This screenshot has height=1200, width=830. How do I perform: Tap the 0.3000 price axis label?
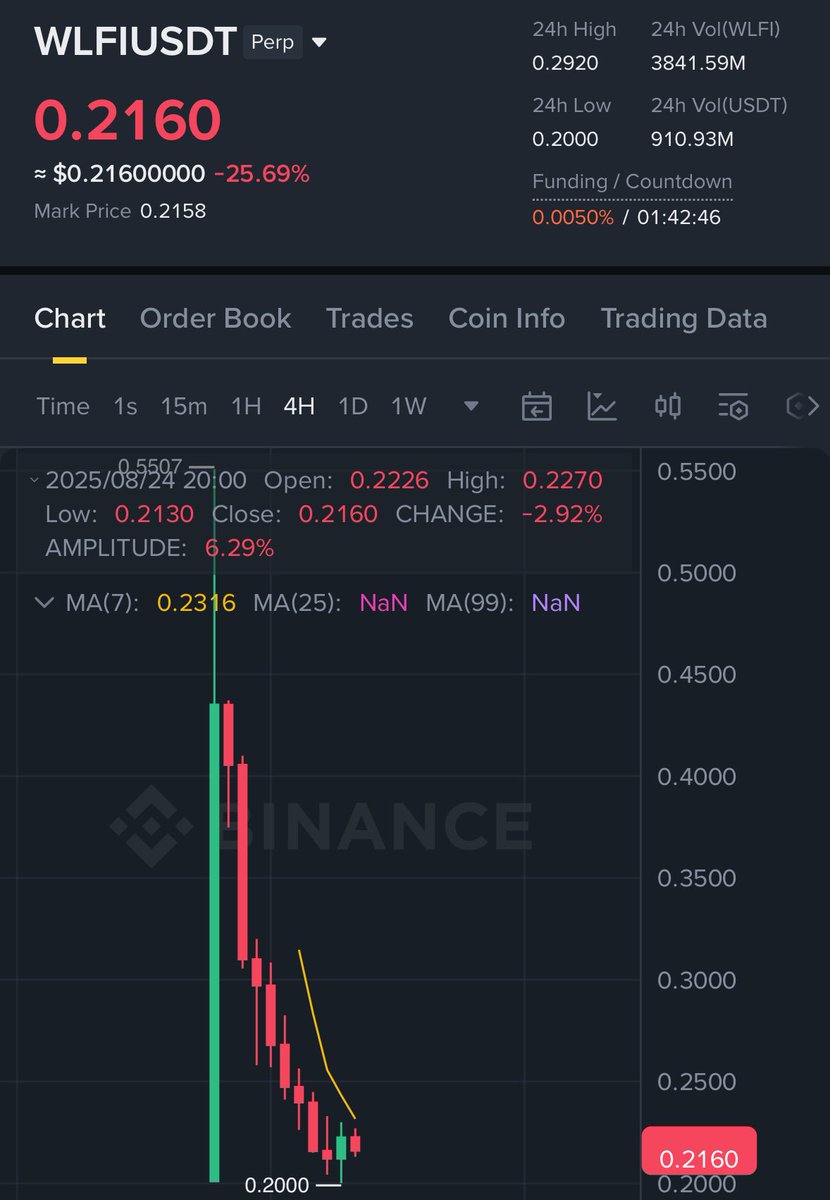coord(696,980)
